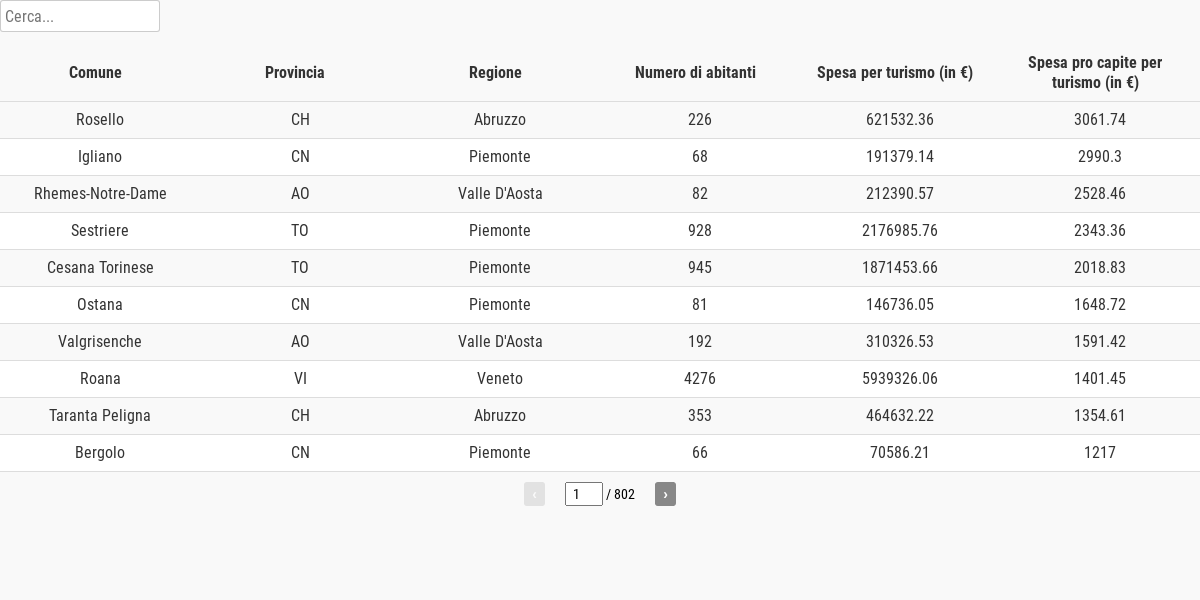This screenshot has height=600, width=1200.
Task: Click the Ostana comune cell
Action: coord(100,305)
